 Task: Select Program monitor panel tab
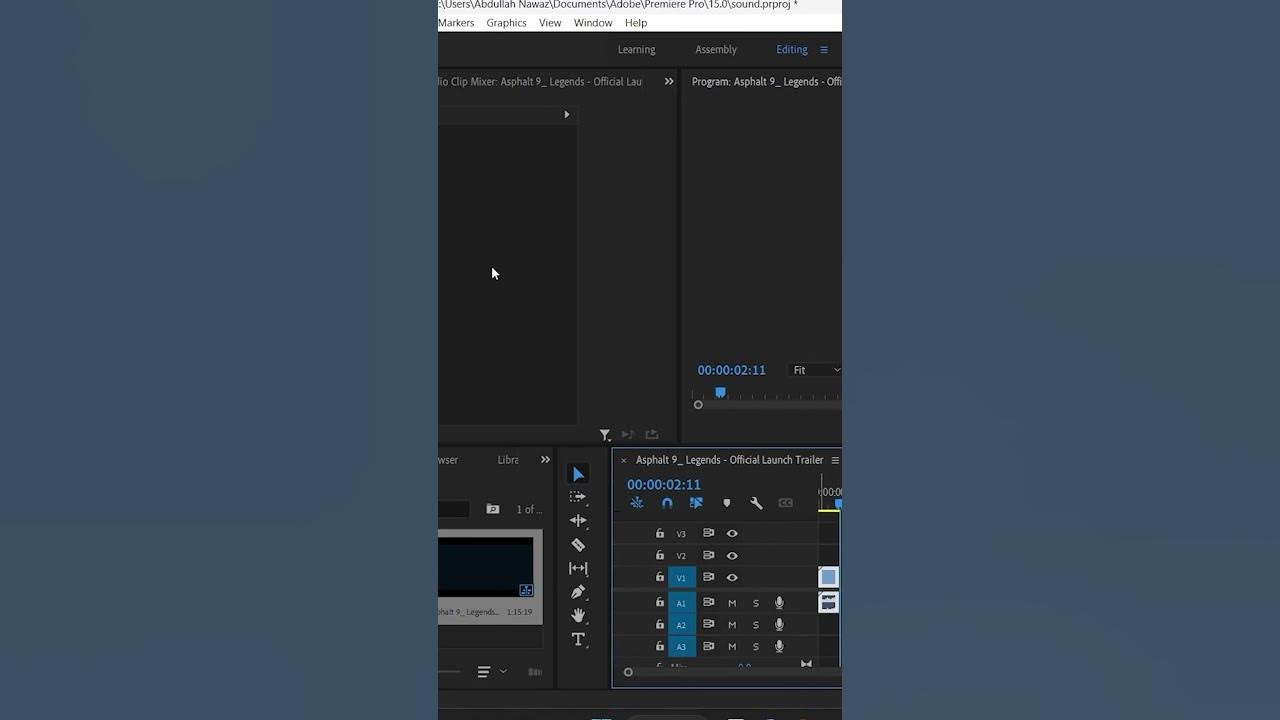[766, 82]
